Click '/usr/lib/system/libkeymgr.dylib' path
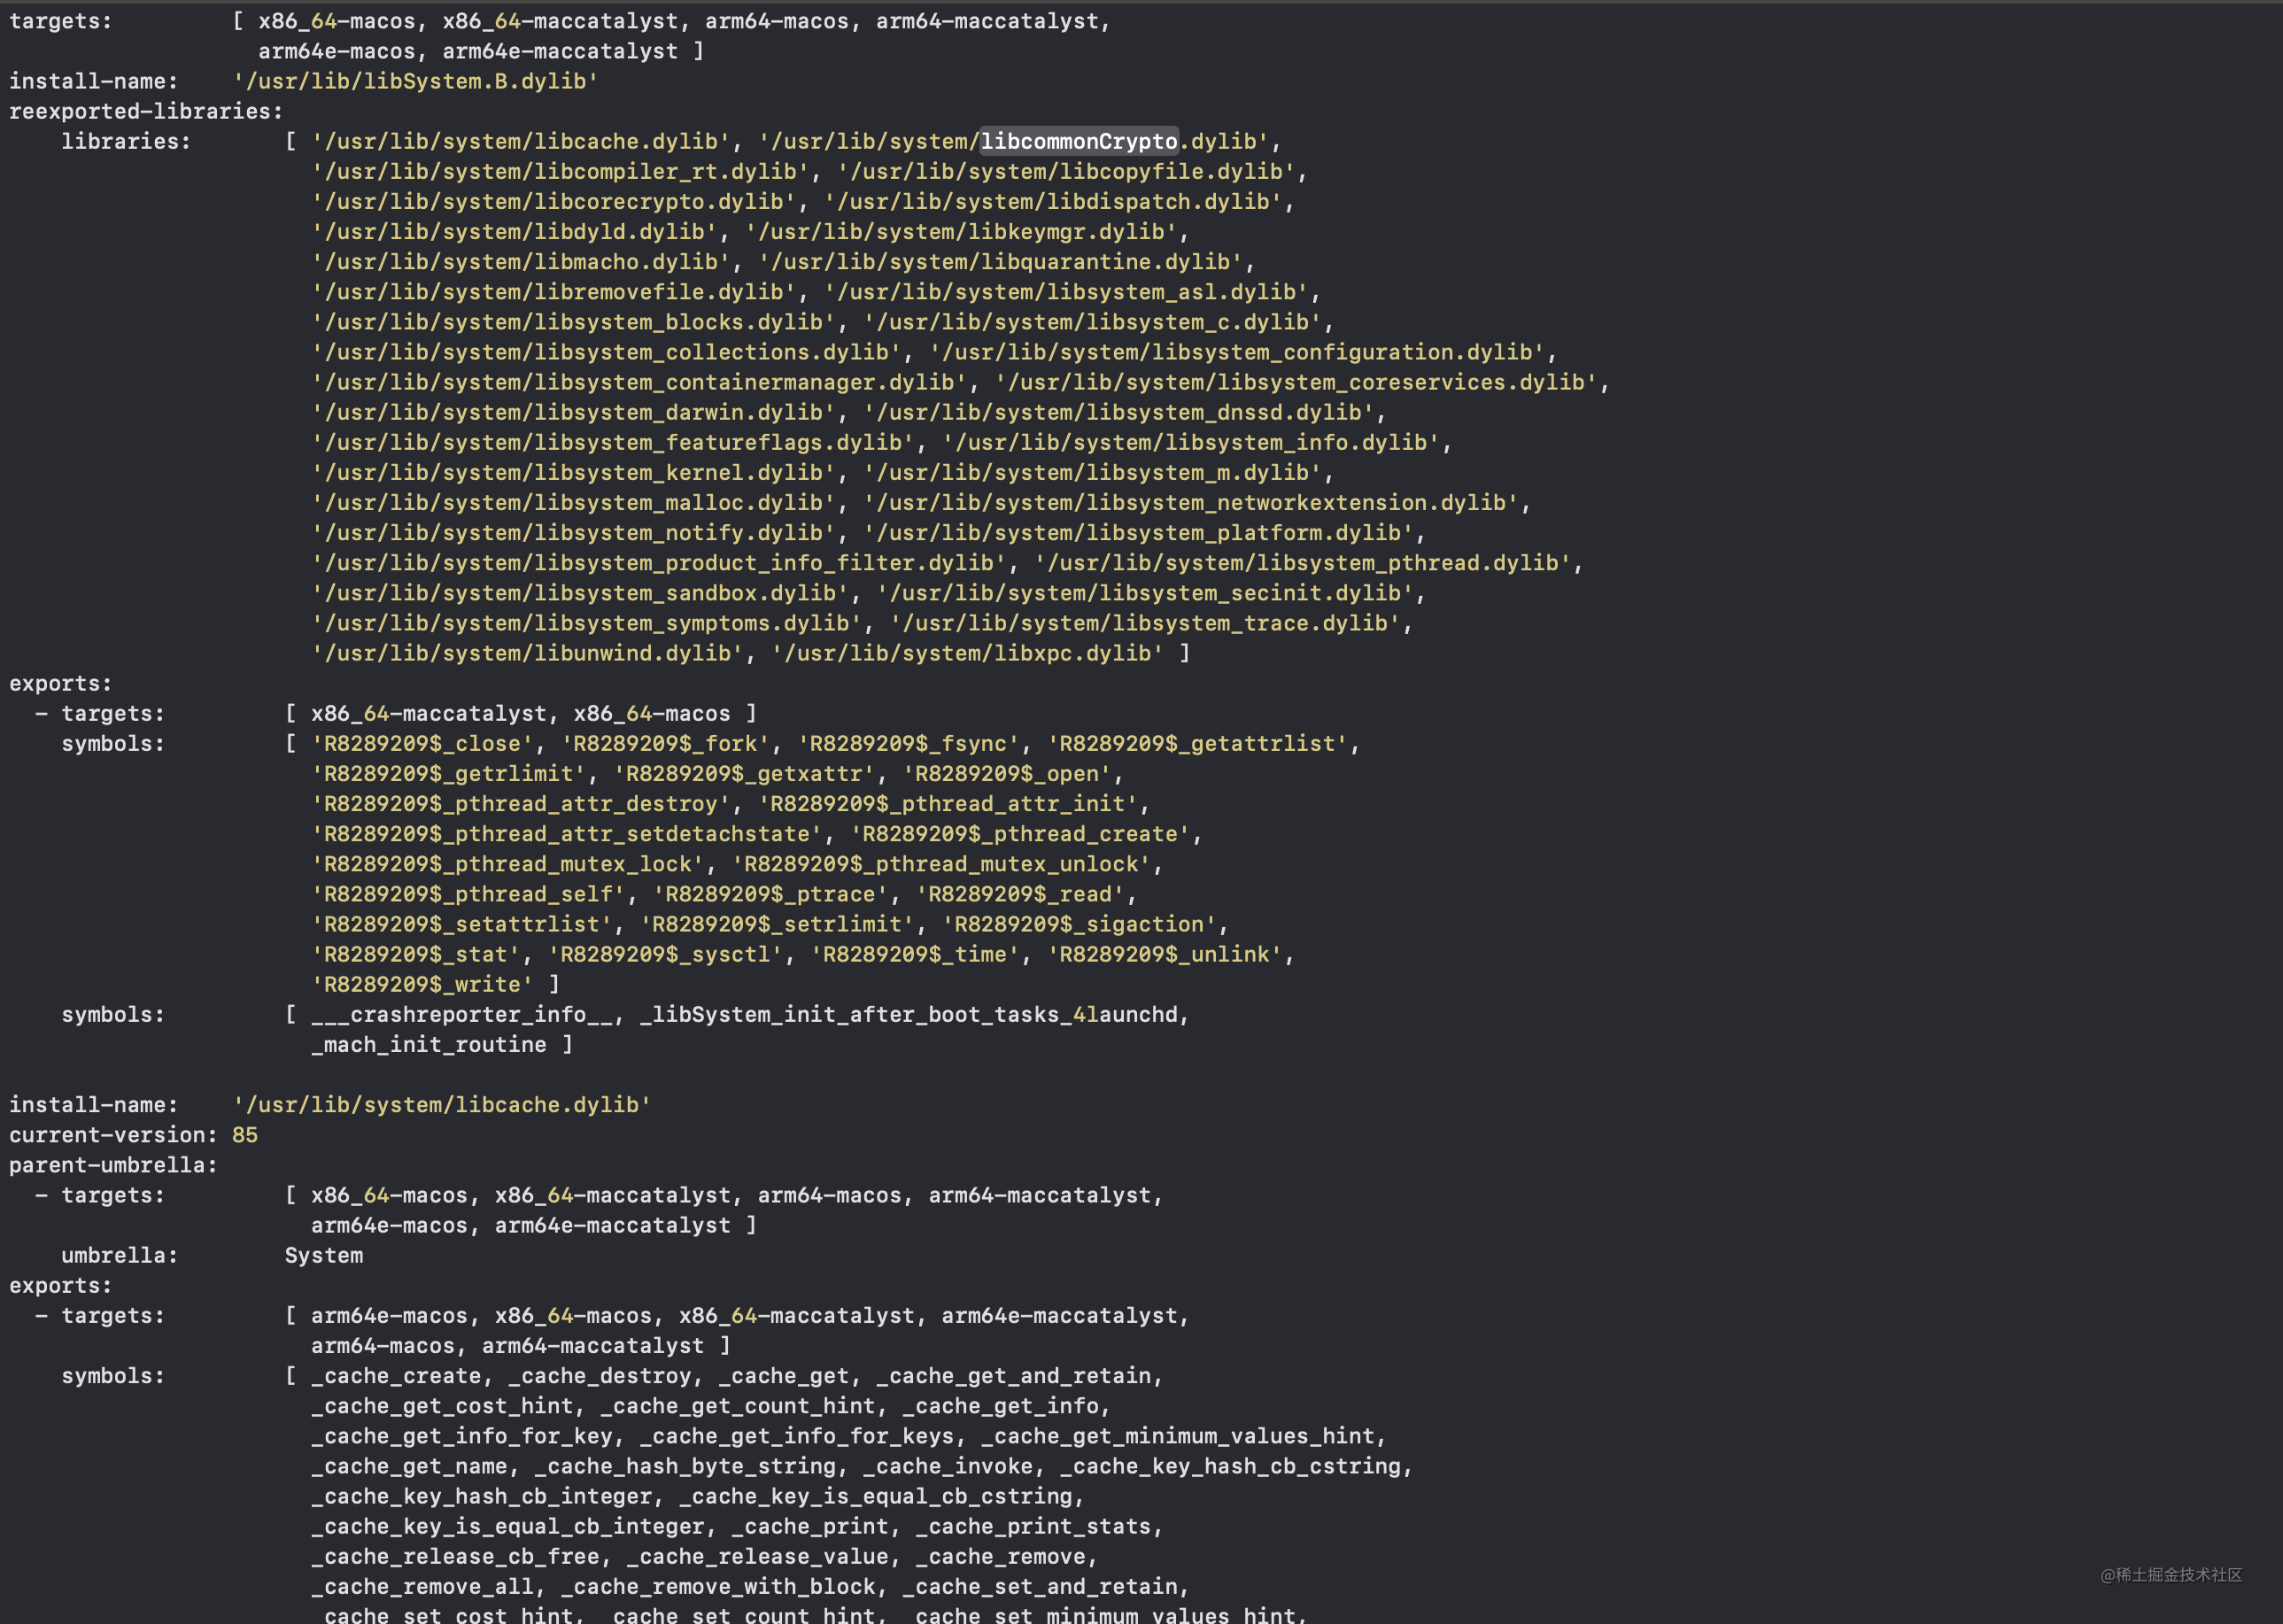The image size is (2283, 1624). click(960, 231)
